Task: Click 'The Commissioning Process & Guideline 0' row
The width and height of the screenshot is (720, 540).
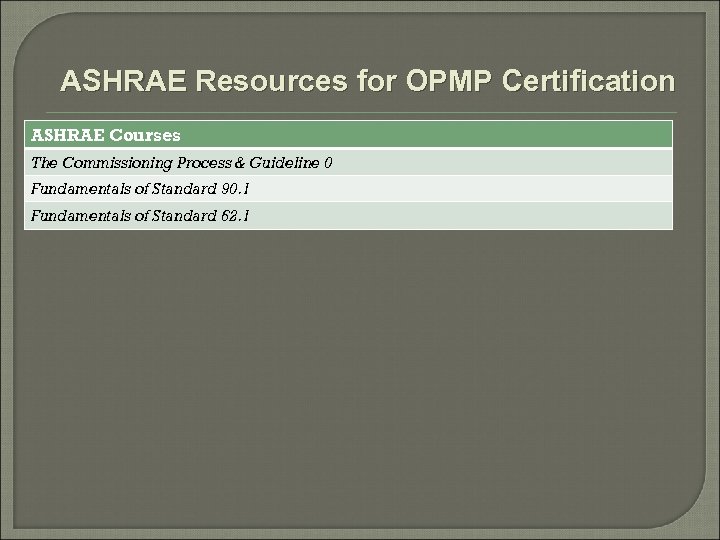Action: (349, 163)
